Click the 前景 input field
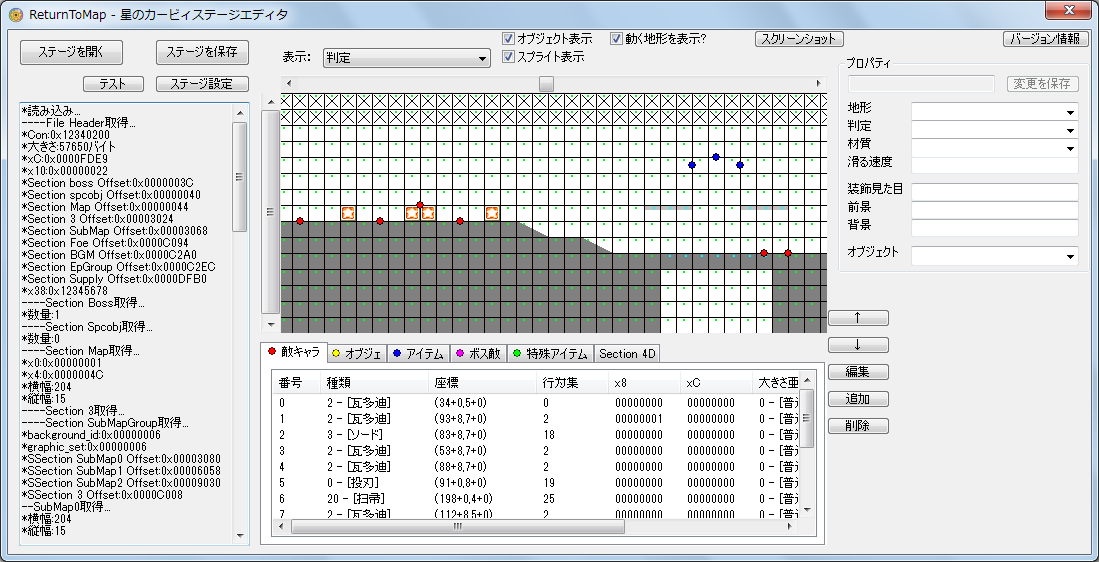This screenshot has width=1099, height=562. [995, 210]
